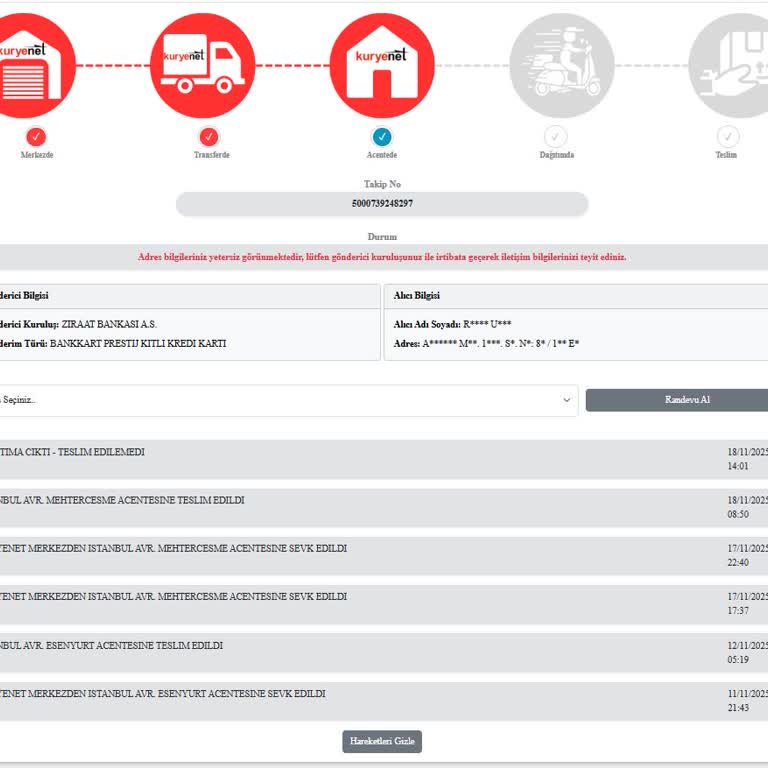Click the blue checkmark above Acentede label
768x768 pixels.
[382, 137]
